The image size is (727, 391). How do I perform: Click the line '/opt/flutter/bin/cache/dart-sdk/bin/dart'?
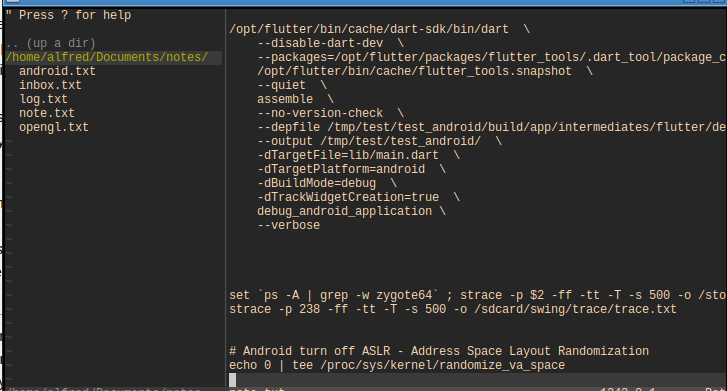379,29
